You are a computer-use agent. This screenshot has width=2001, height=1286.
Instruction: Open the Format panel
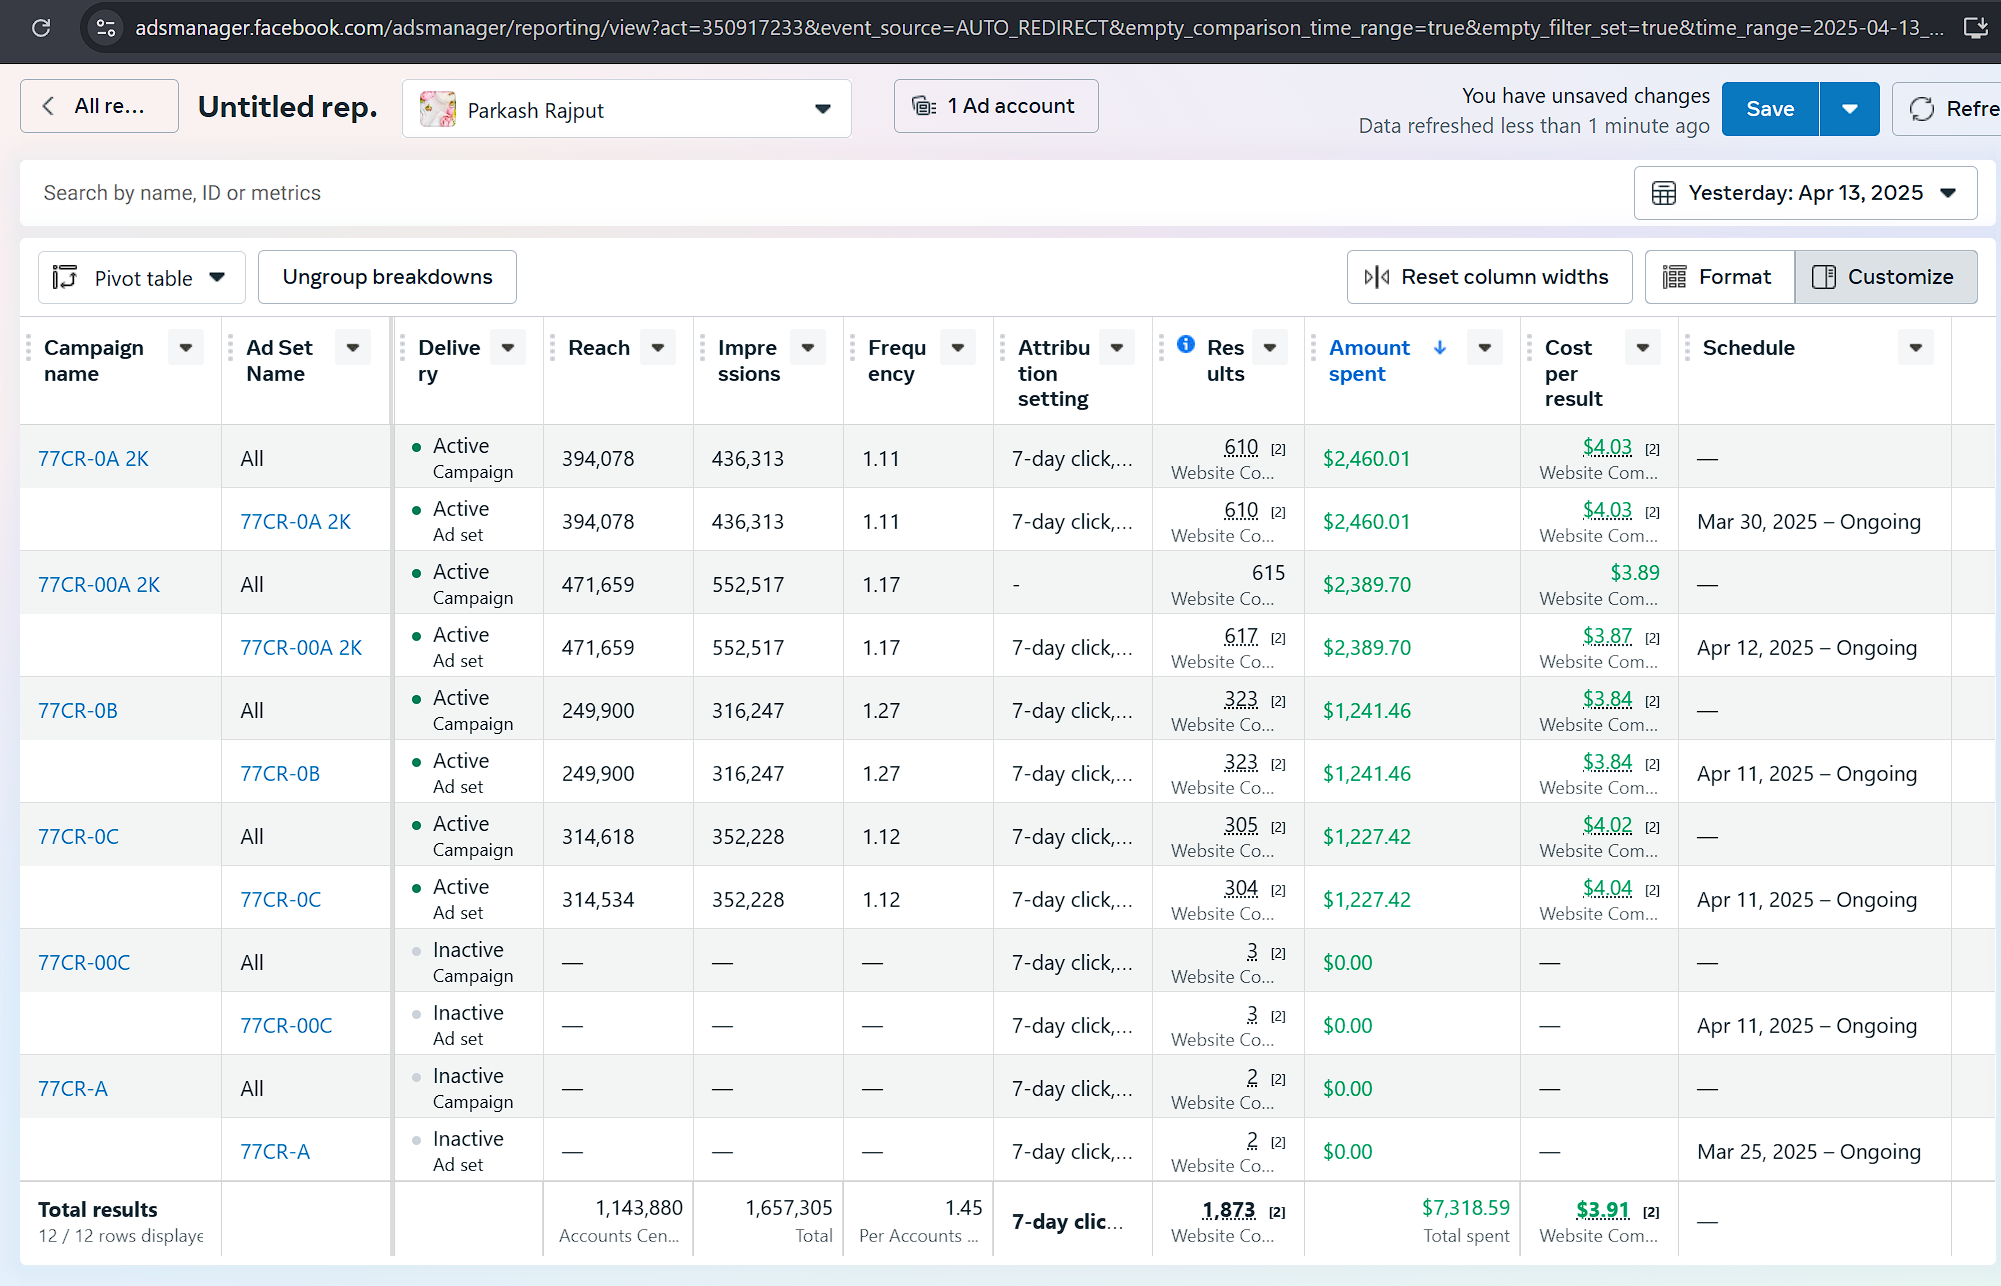1719,277
